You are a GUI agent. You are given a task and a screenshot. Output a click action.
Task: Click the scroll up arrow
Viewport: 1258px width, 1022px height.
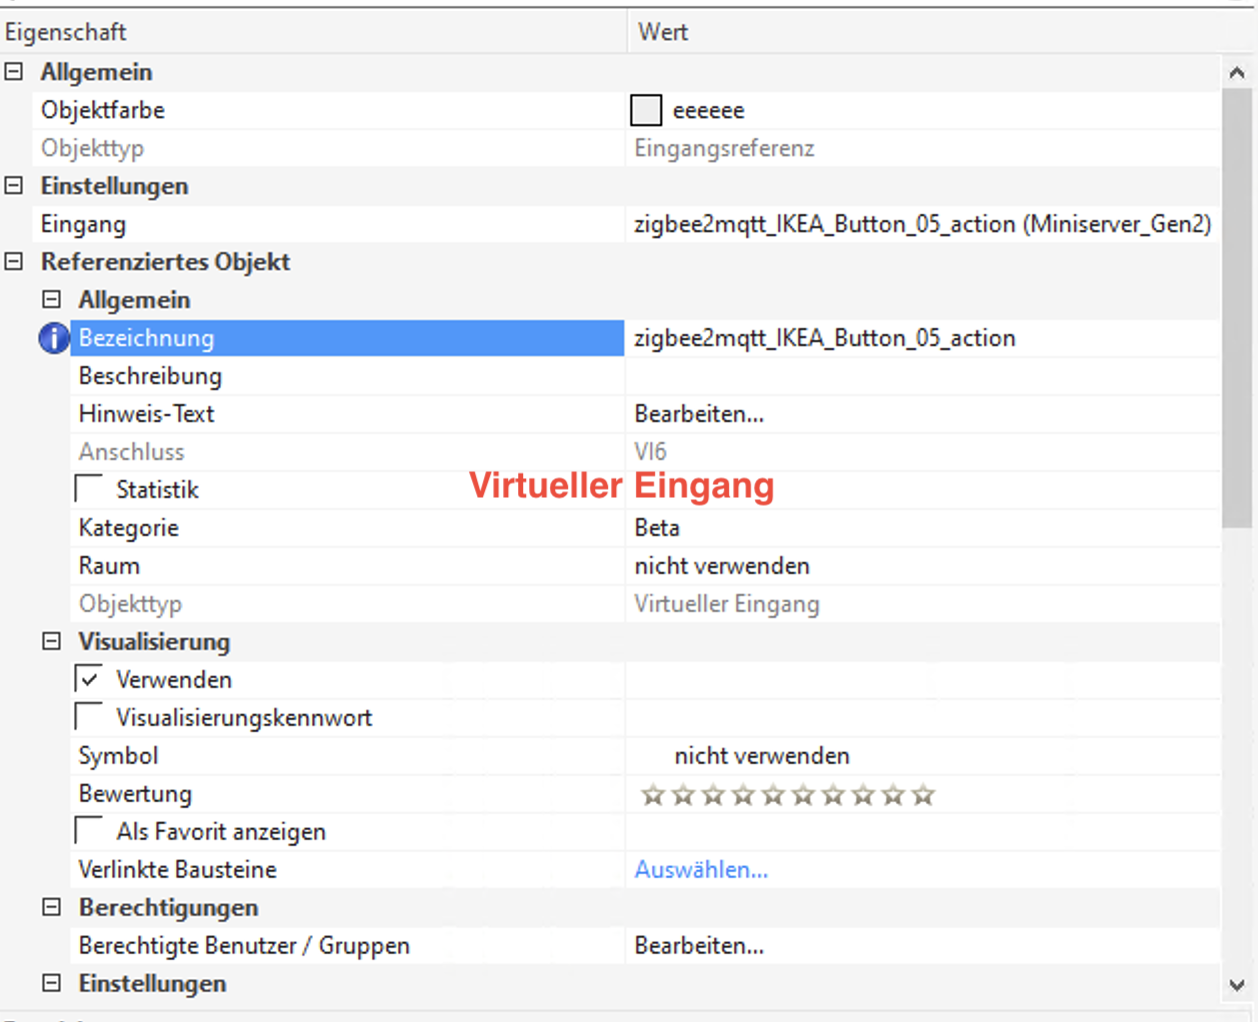click(1237, 73)
